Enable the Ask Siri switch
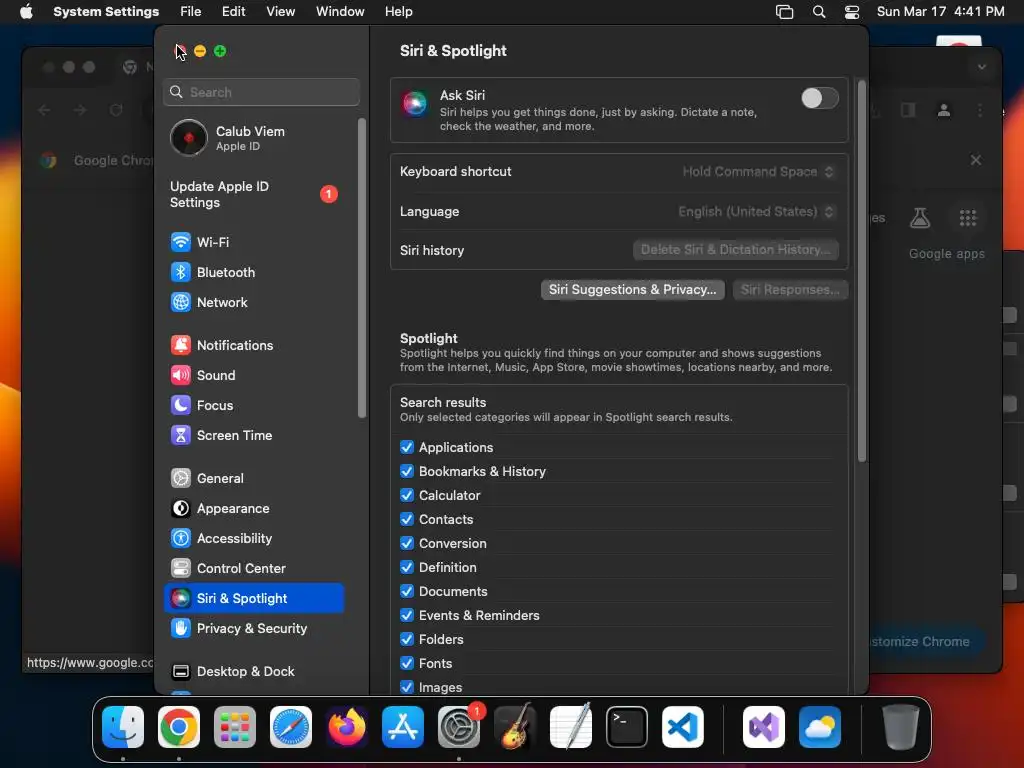The width and height of the screenshot is (1024, 768). click(x=820, y=99)
